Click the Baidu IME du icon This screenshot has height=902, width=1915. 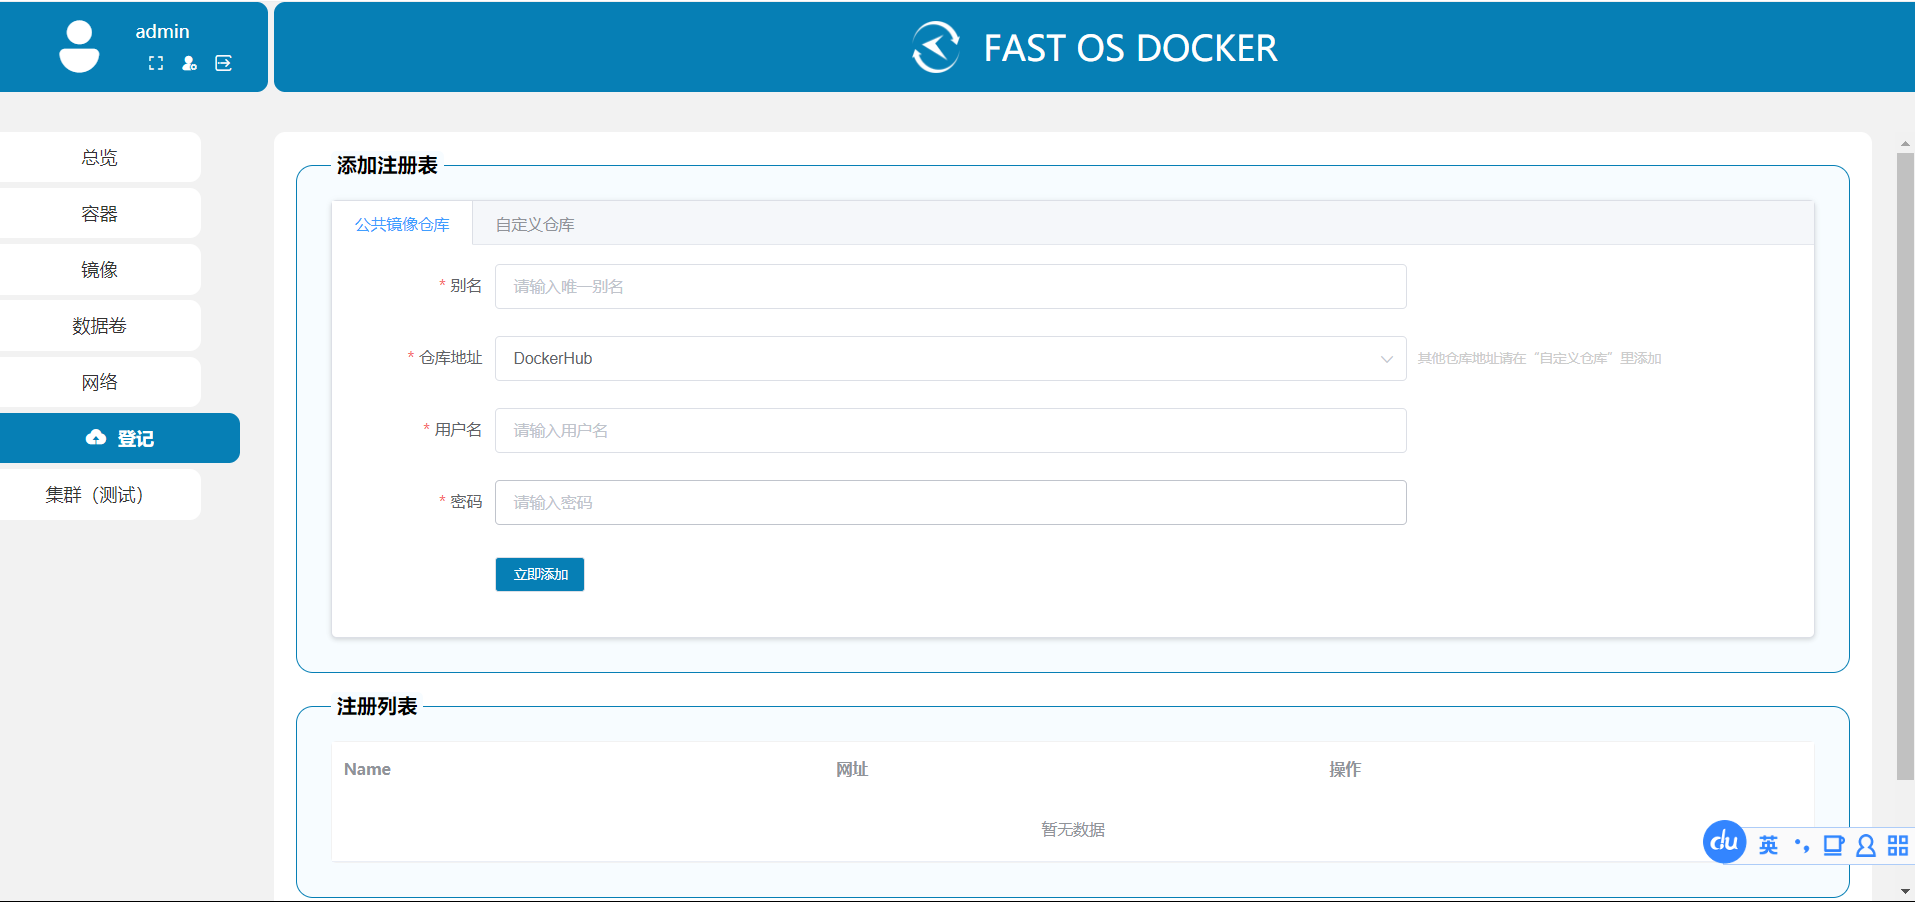(1724, 842)
